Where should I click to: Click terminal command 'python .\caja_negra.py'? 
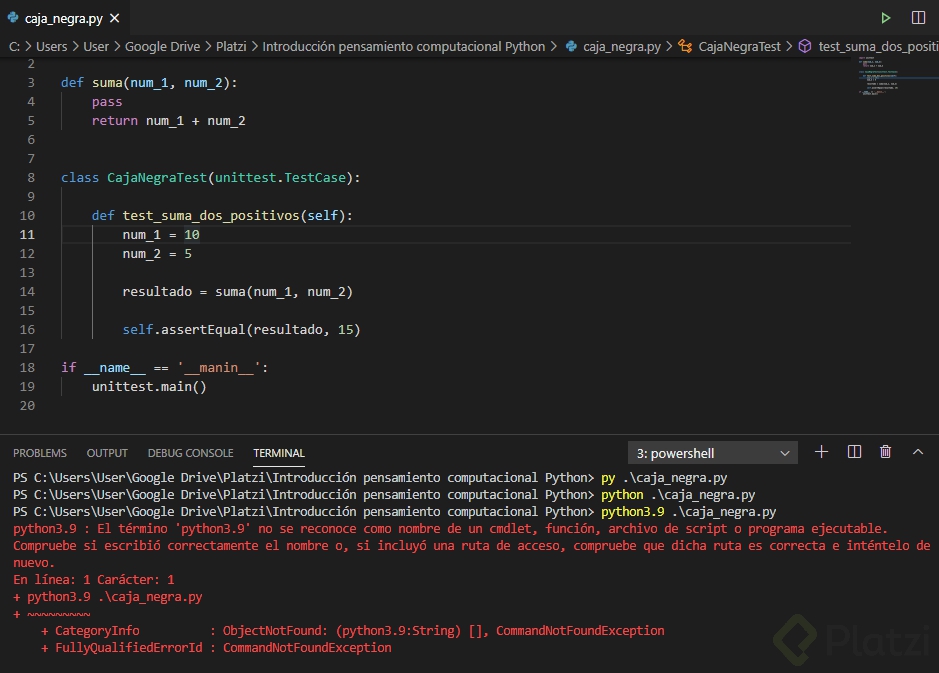click(x=678, y=495)
